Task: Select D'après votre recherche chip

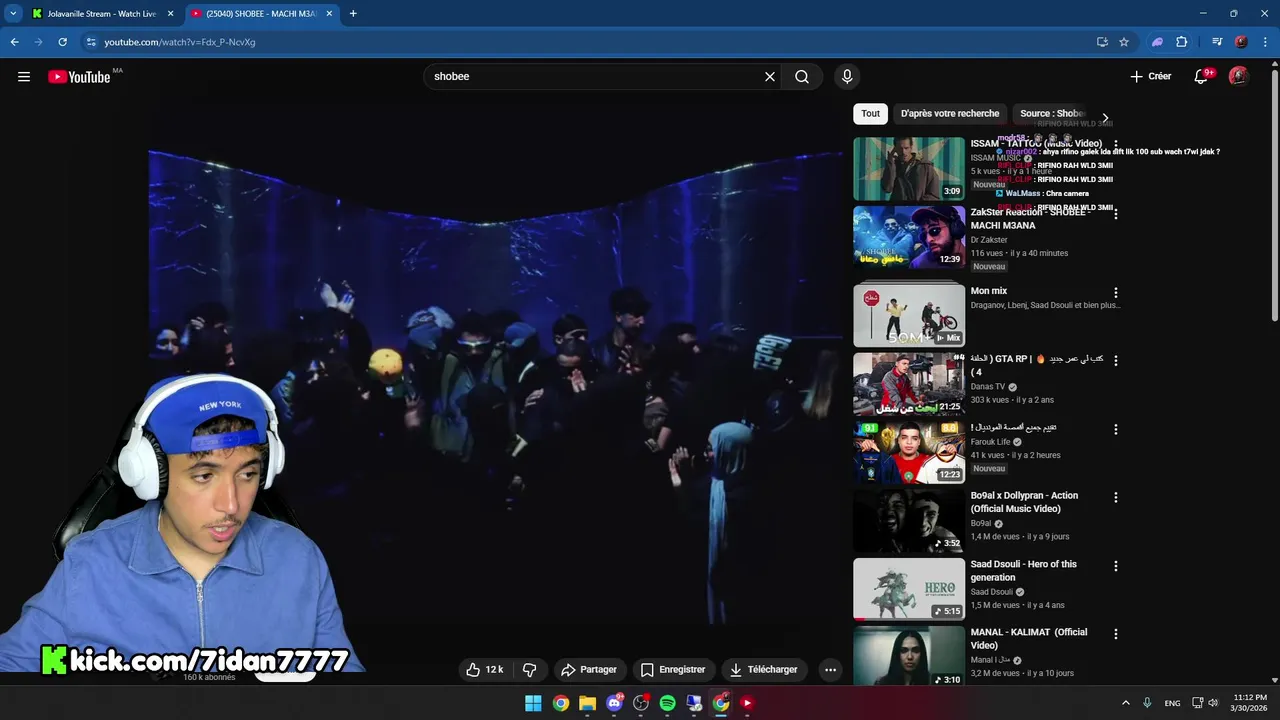Action: pos(950,114)
